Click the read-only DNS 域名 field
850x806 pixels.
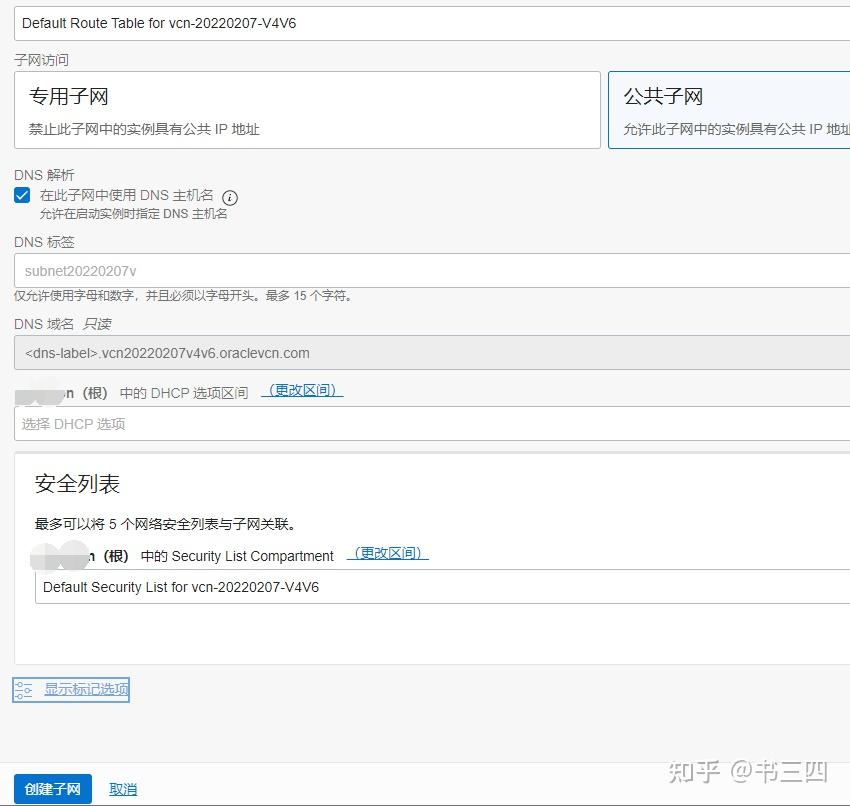[432, 353]
